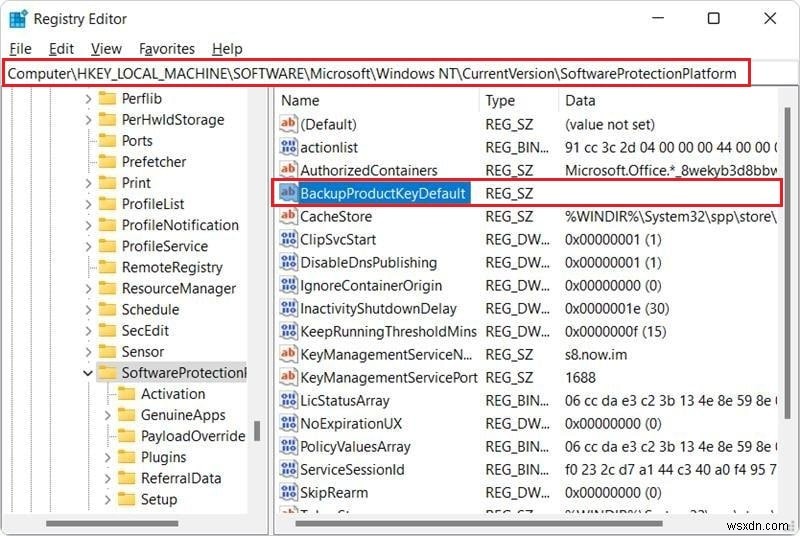Click the 1688 port data value

(580, 377)
